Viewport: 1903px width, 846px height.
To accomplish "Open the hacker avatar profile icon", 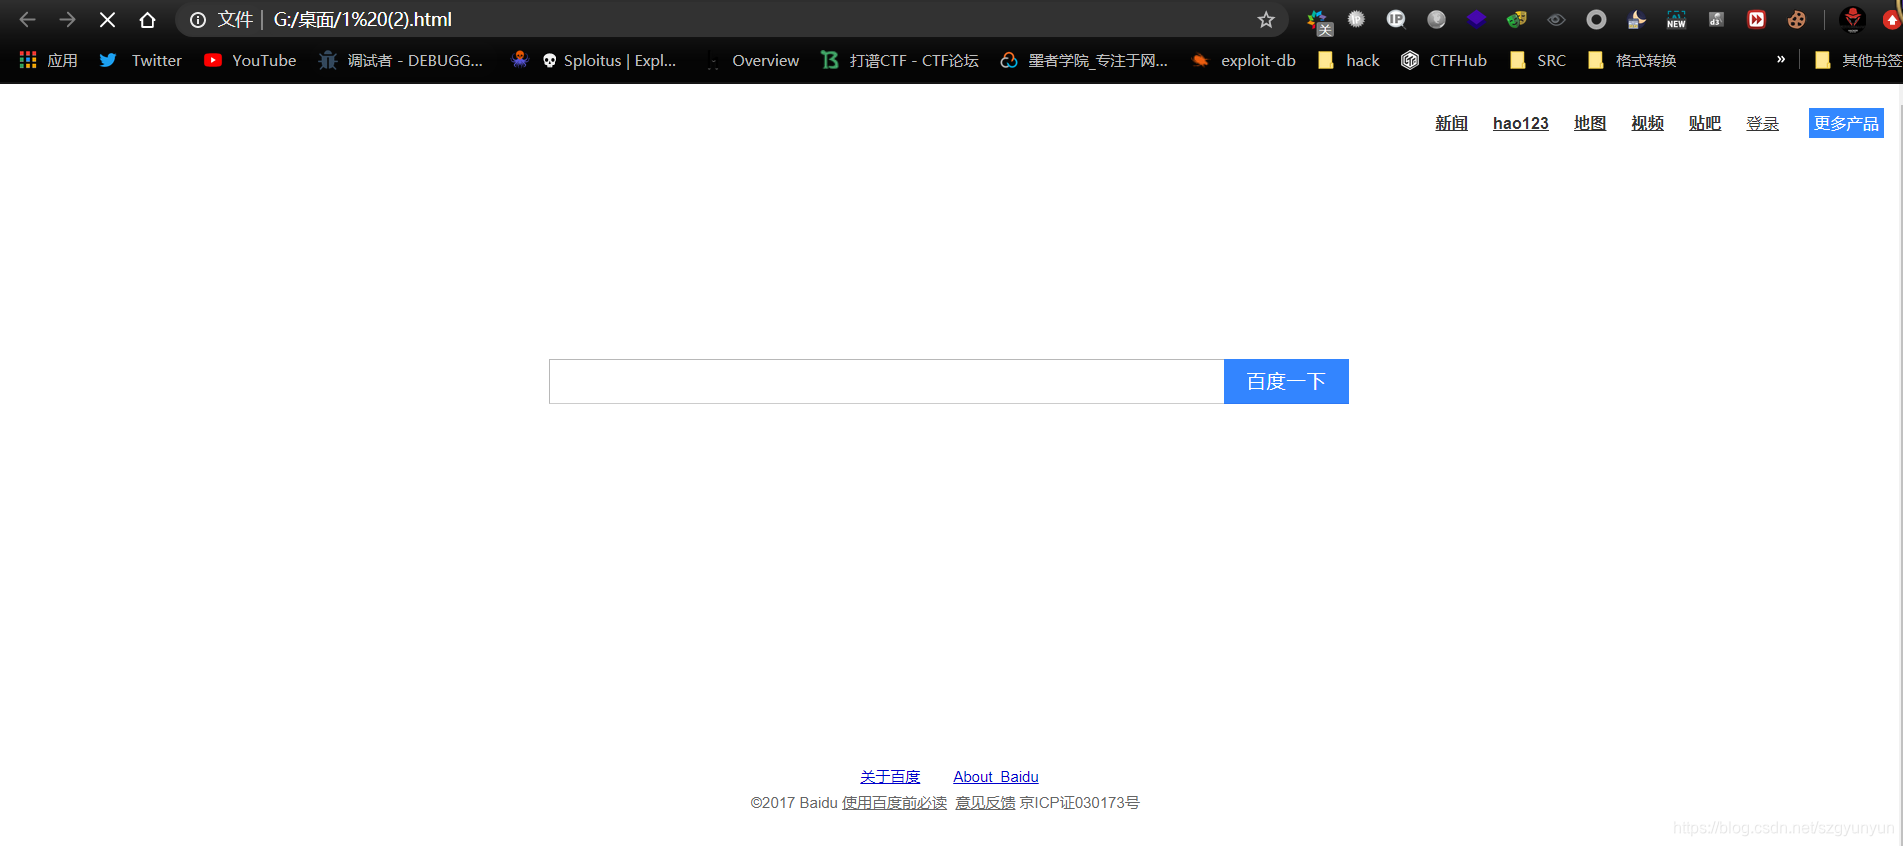I will pos(1852,19).
